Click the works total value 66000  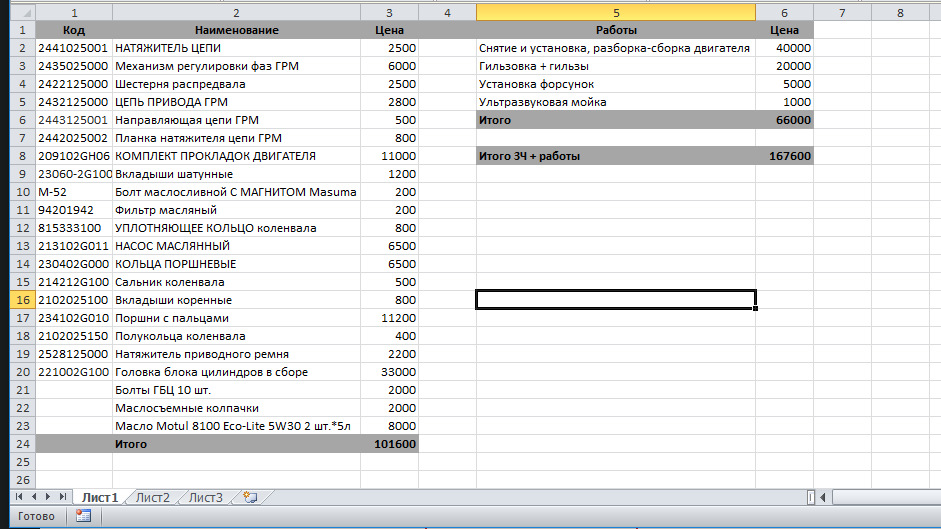click(x=784, y=120)
